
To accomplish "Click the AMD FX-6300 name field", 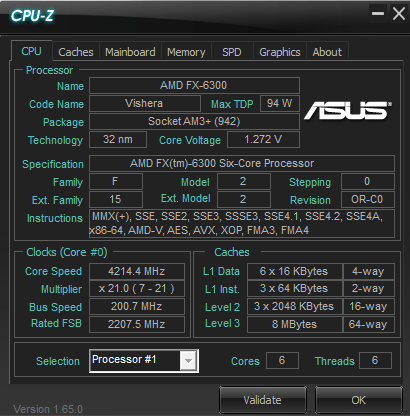I will (x=194, y=85).
